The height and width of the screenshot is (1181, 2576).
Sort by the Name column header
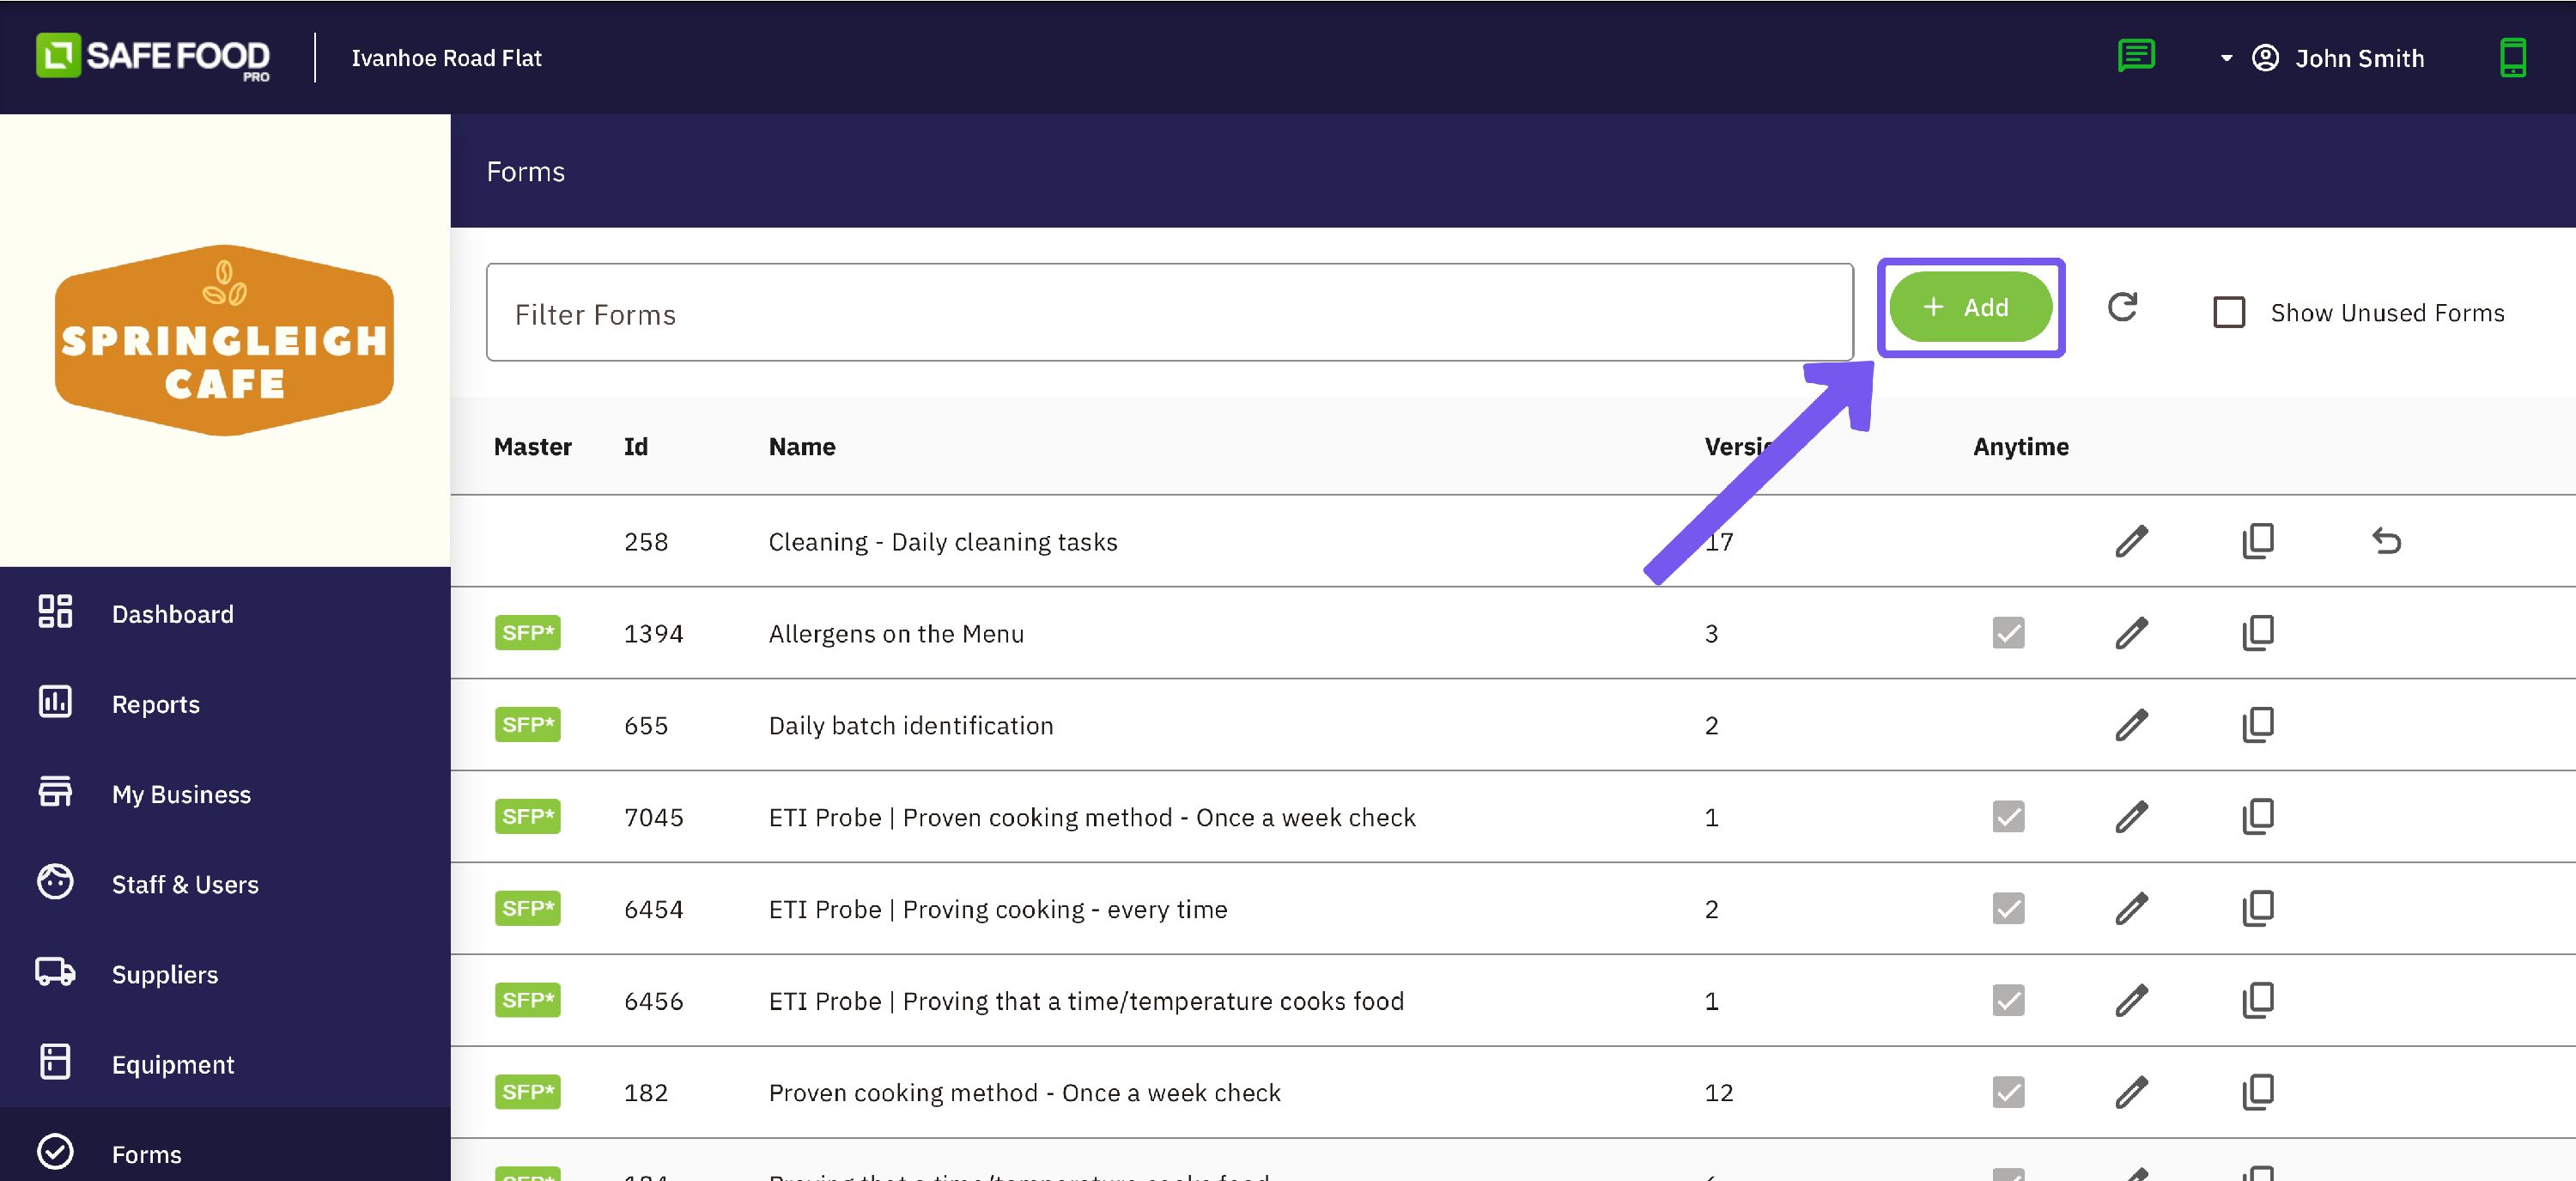[x=802, y=447]
